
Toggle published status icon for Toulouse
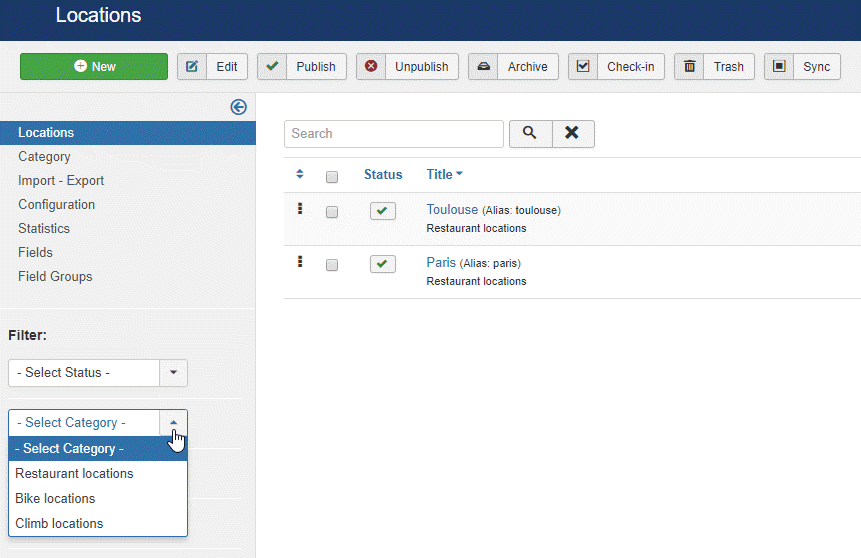tap(382, 211)
